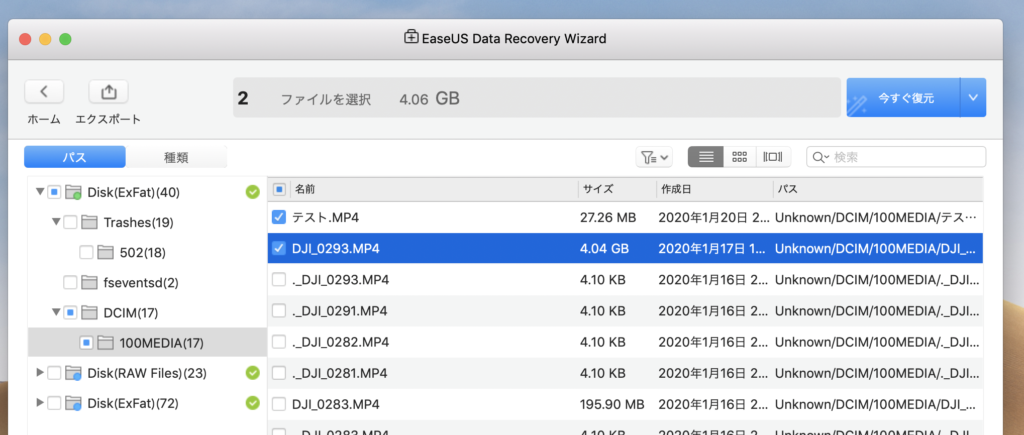Check the ._DJI_0293.MP4 checkbox
Viewport: 1024px width, 435px height.
tap(279, 280)
